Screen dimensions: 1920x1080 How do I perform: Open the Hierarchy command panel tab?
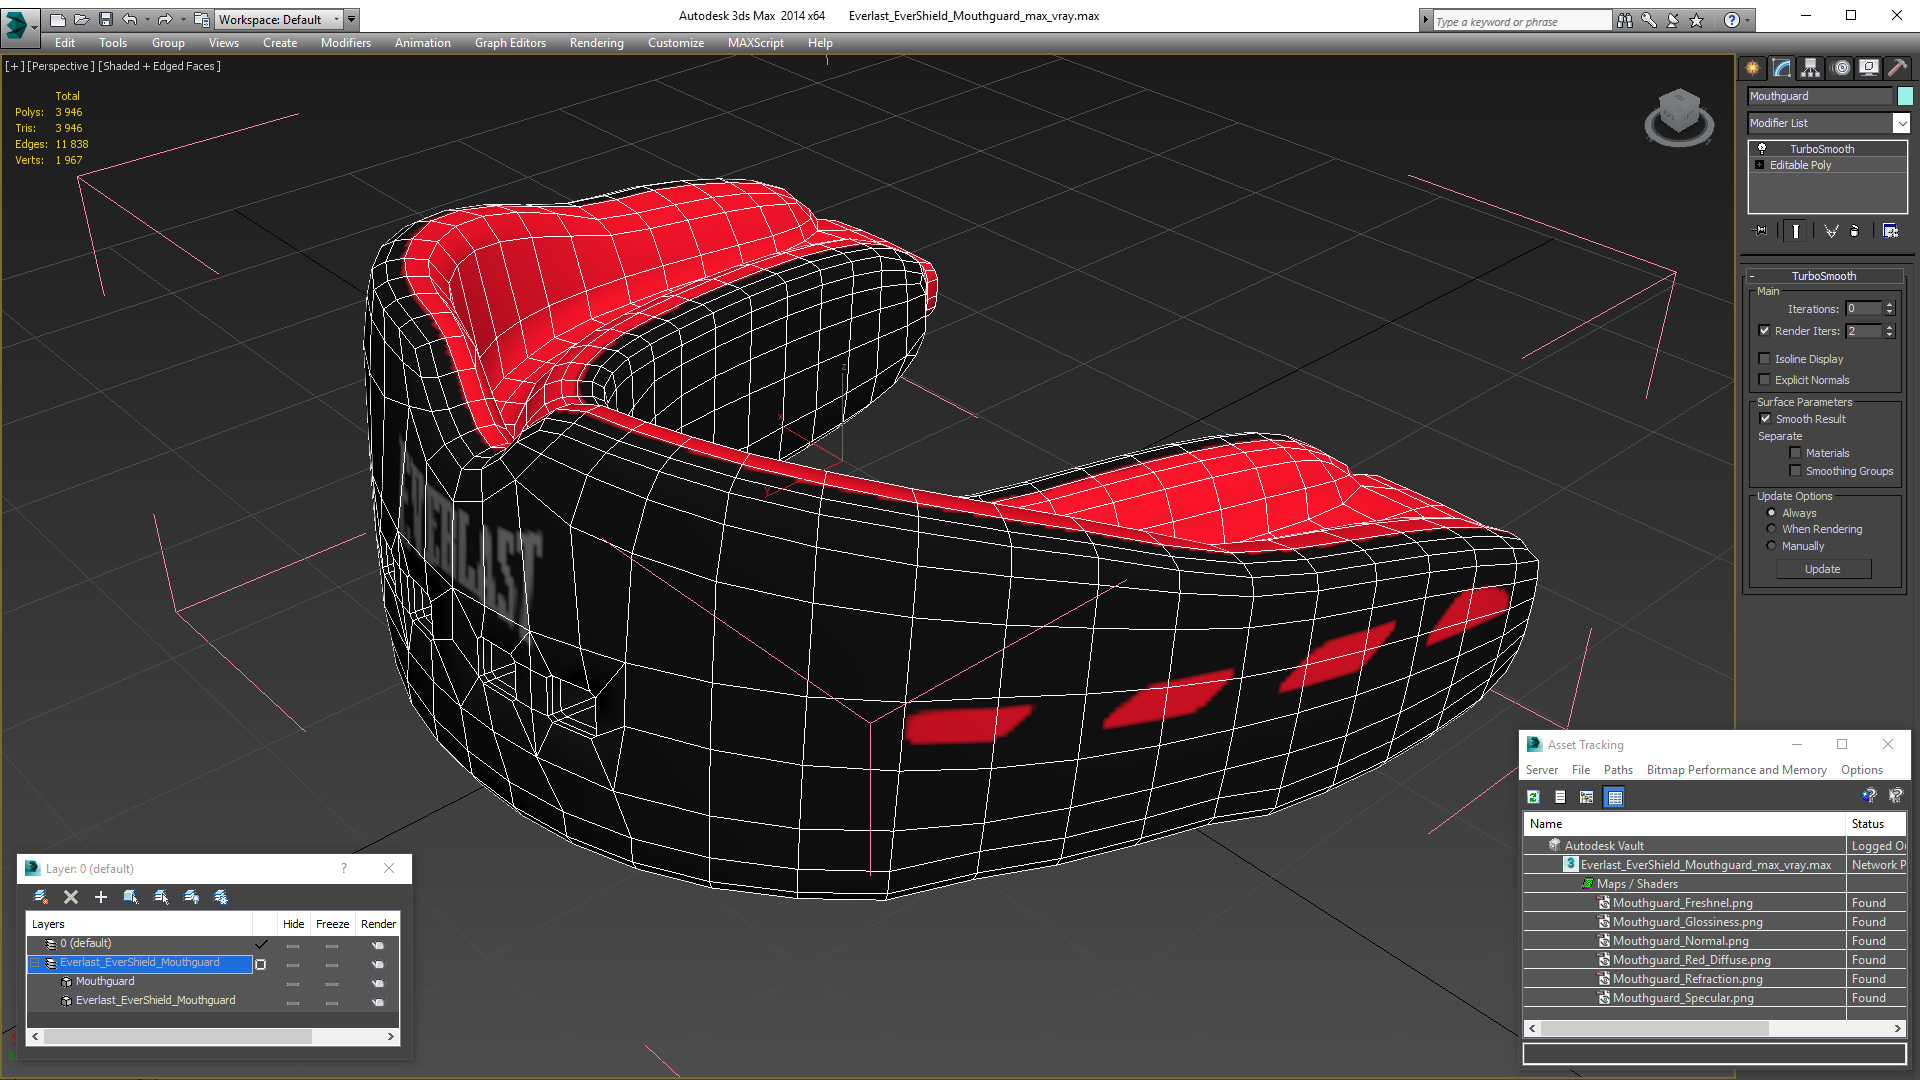[1811, 68]
